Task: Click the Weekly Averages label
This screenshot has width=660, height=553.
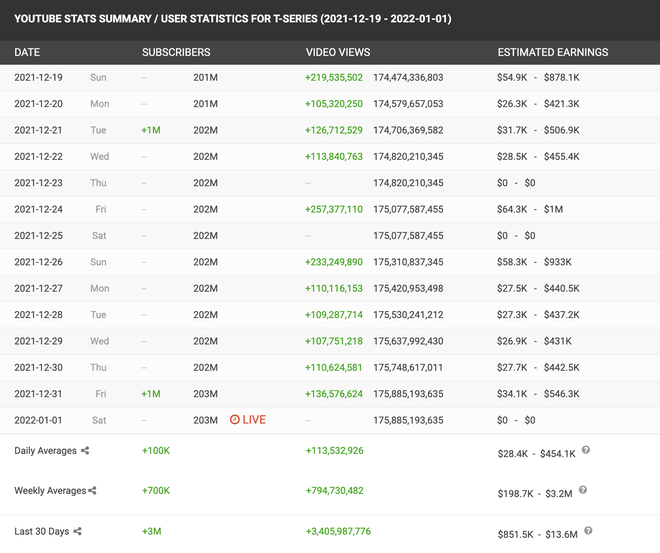Action: [50, 491]
